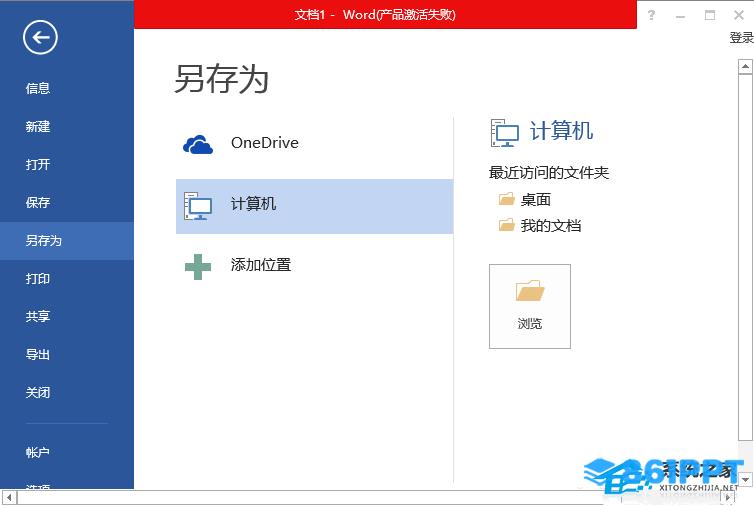Minimize the Word window
The width and height of the screenshot is (754, 506).
point(680,15)
